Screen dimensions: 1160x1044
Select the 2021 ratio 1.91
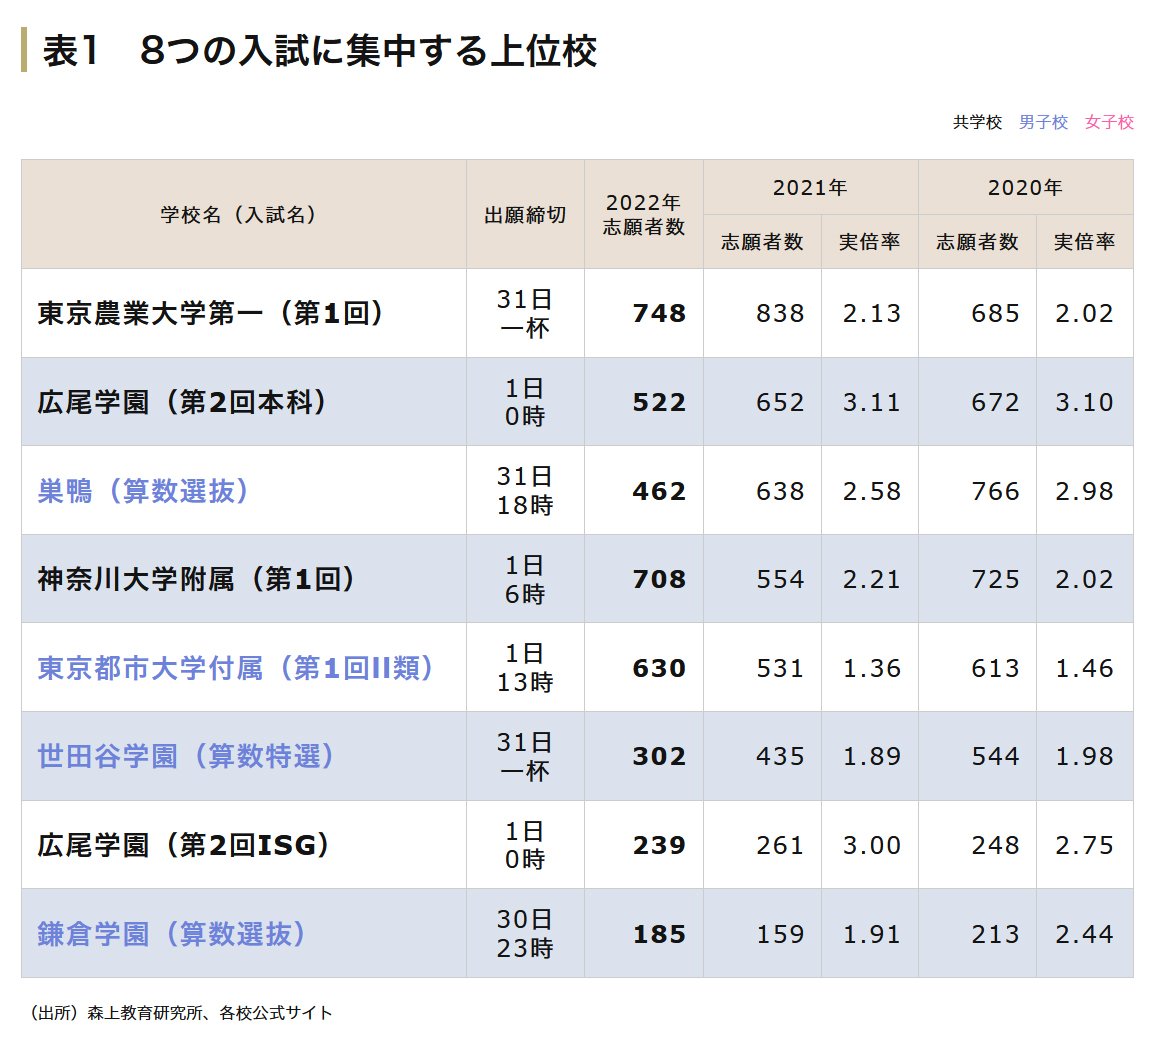tap(871, 934)
